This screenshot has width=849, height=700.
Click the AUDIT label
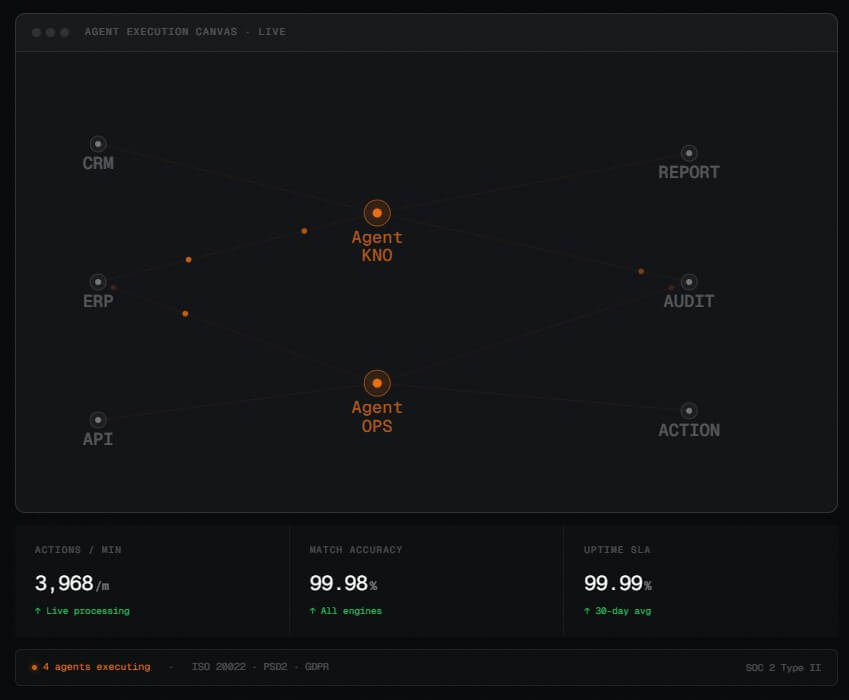coord(689,301)
